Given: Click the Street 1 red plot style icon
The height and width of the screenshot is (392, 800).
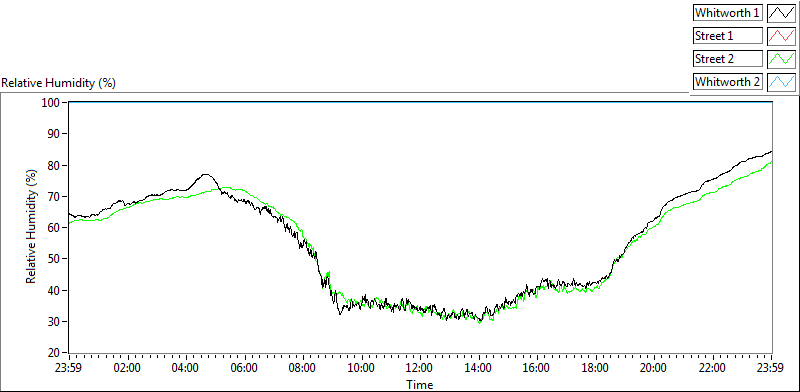Looking at the screenshot, I should 781,36.
